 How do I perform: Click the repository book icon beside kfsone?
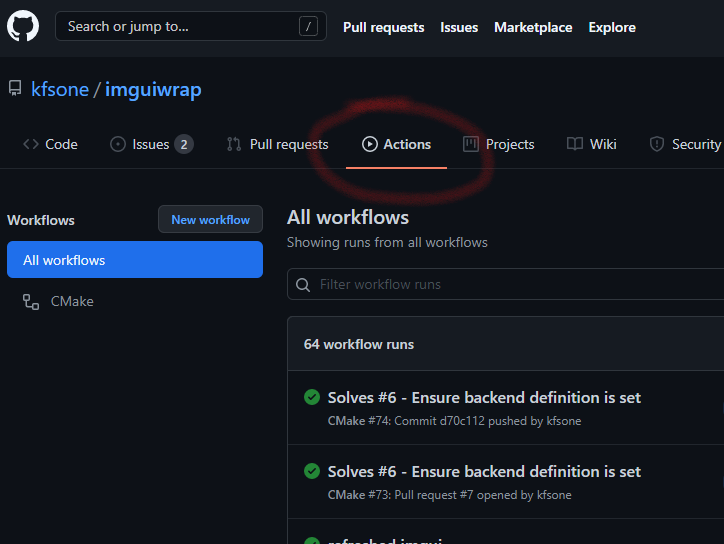coord(15,88)
